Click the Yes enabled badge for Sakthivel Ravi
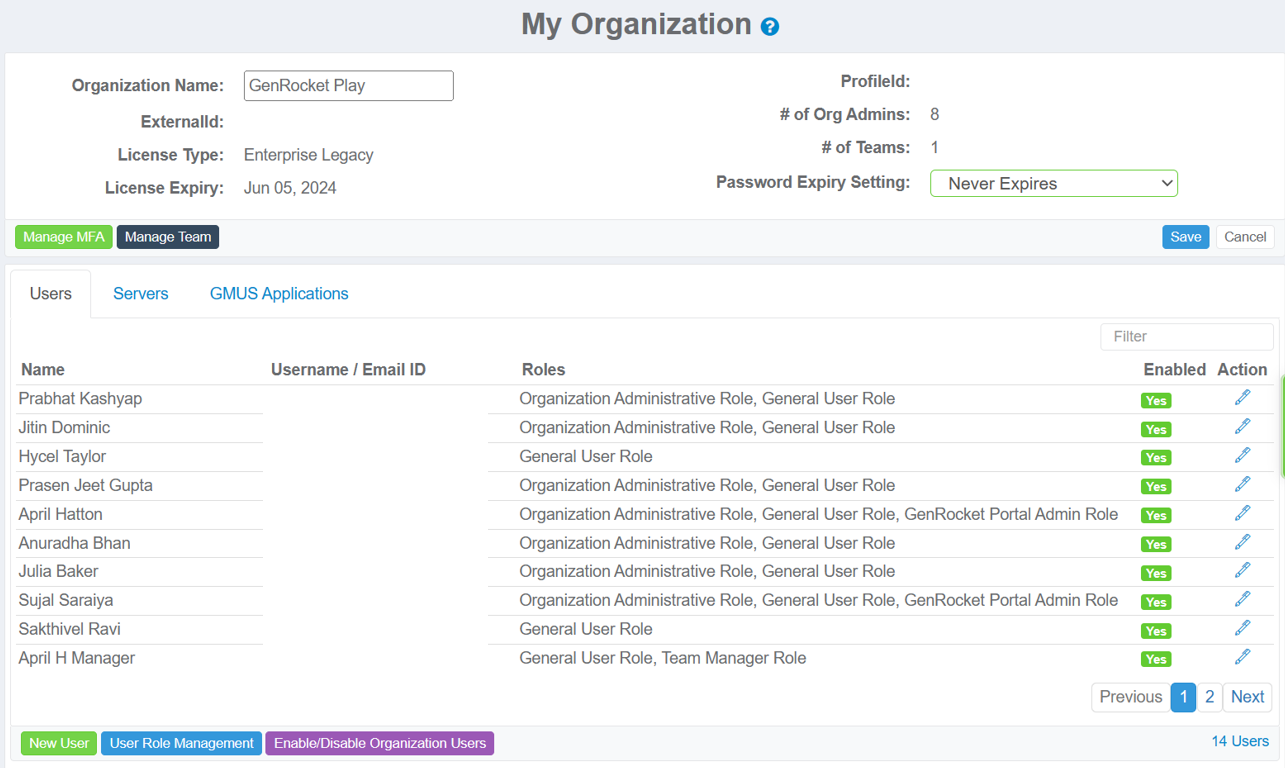The image size is (1285, 768). click(x=1156, y=631)
